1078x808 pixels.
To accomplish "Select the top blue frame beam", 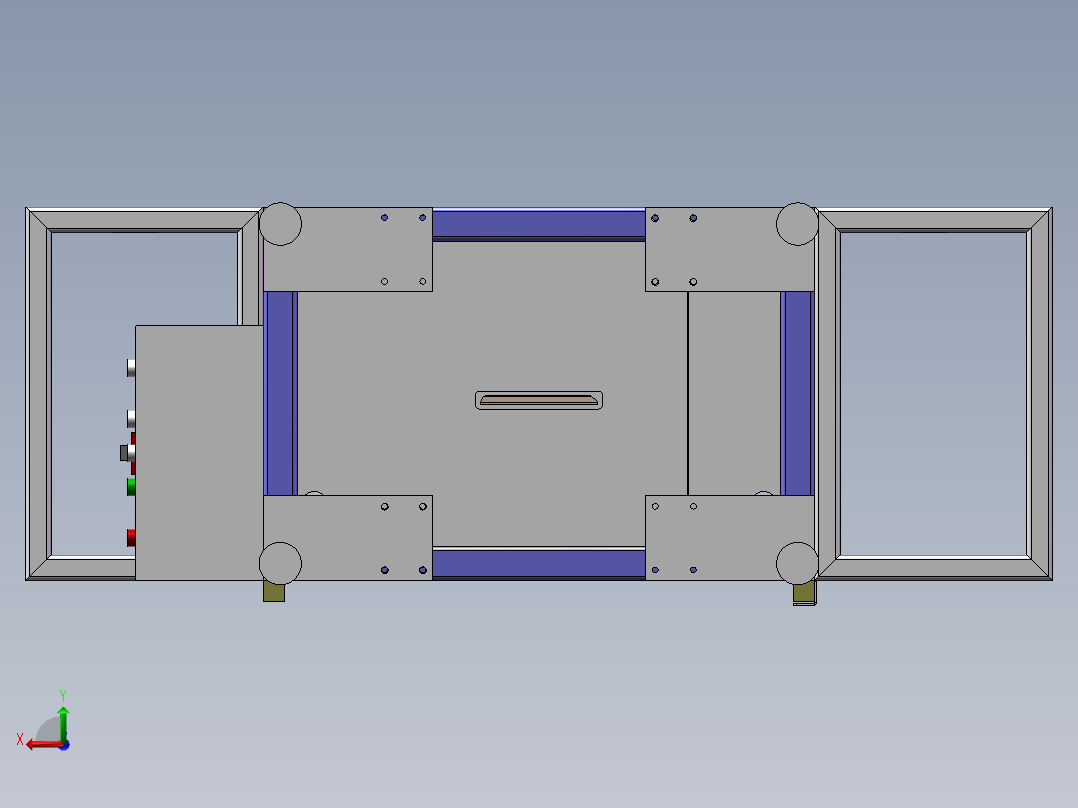I will click(538, 224).
